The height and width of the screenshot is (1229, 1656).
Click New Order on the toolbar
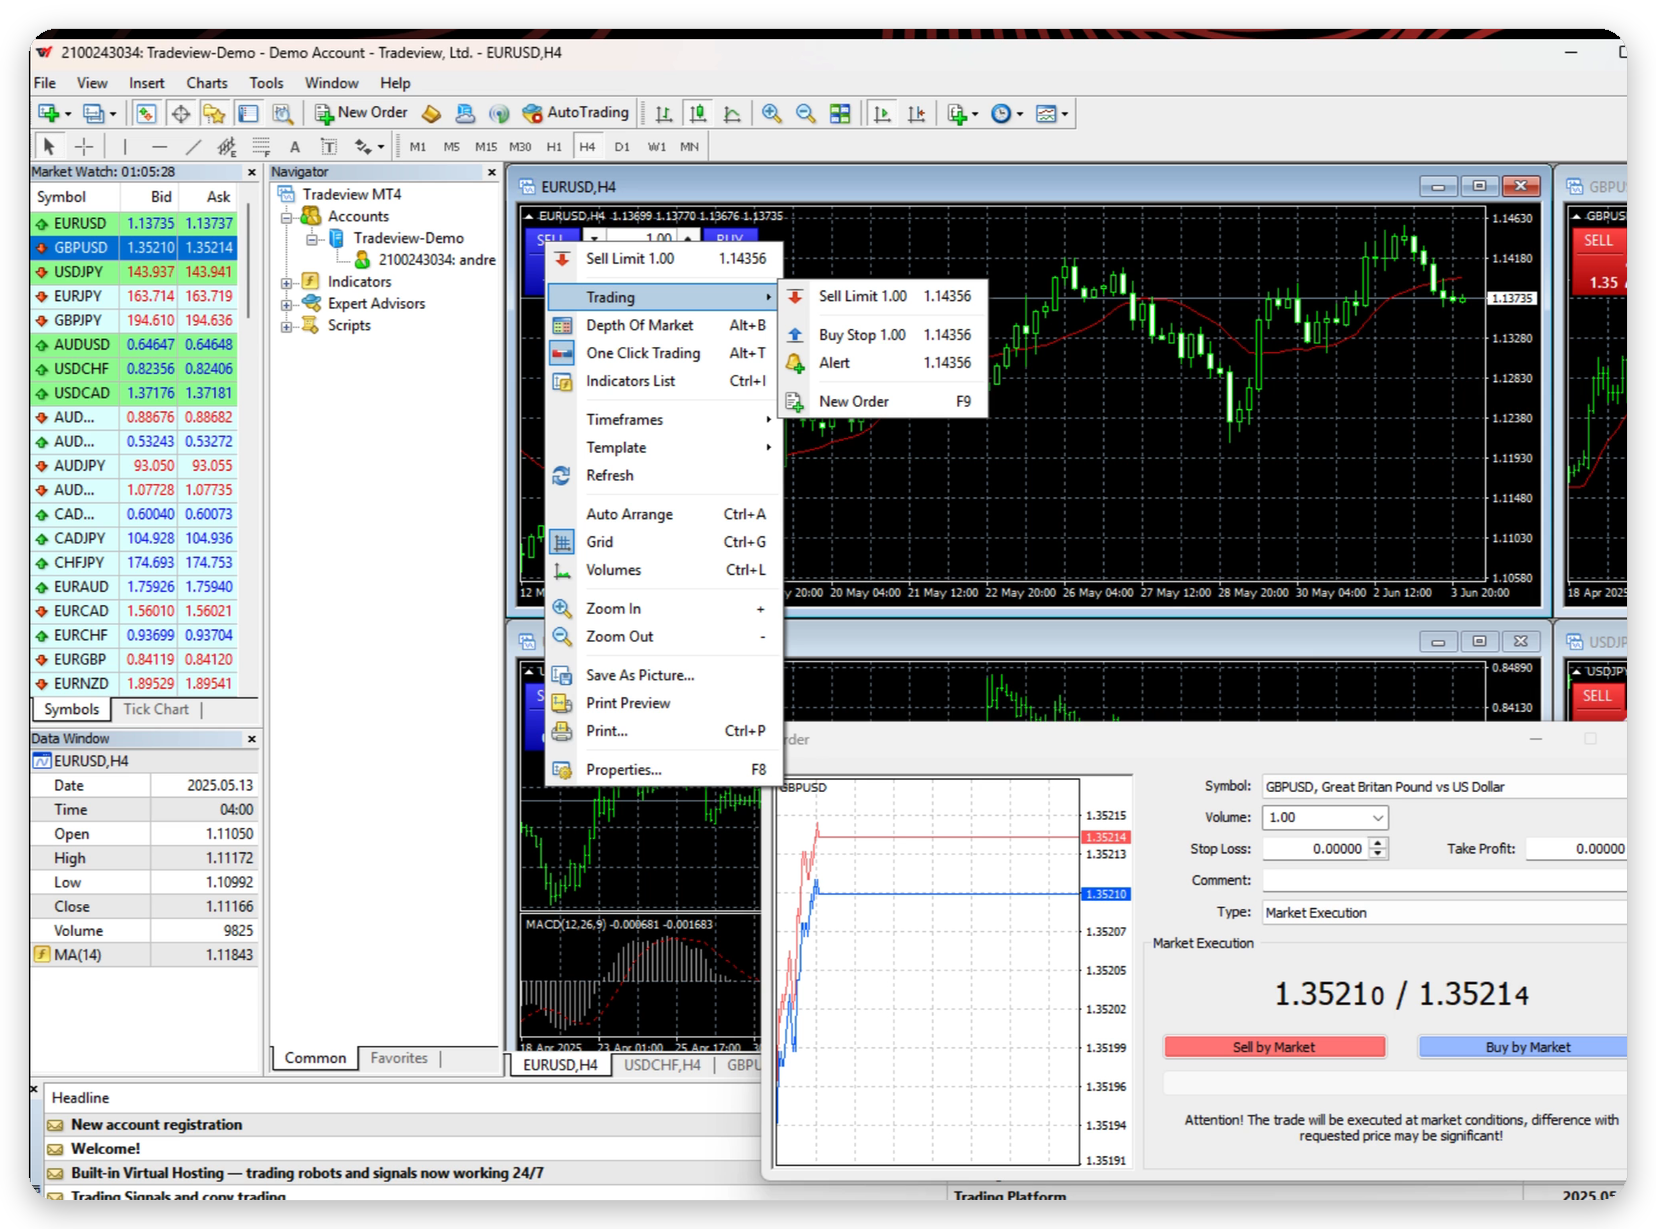361,113
